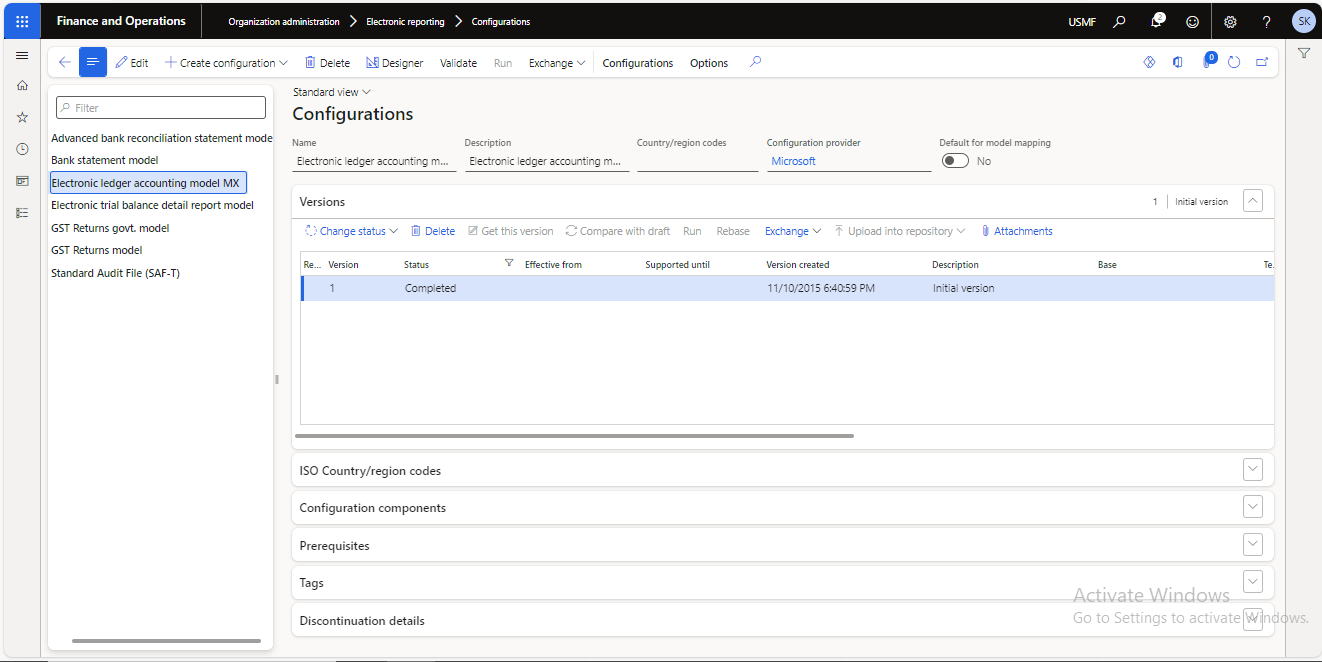Open the Create configuration dropdown
This screenshot has height=662, width=1322.
[226, 63]
